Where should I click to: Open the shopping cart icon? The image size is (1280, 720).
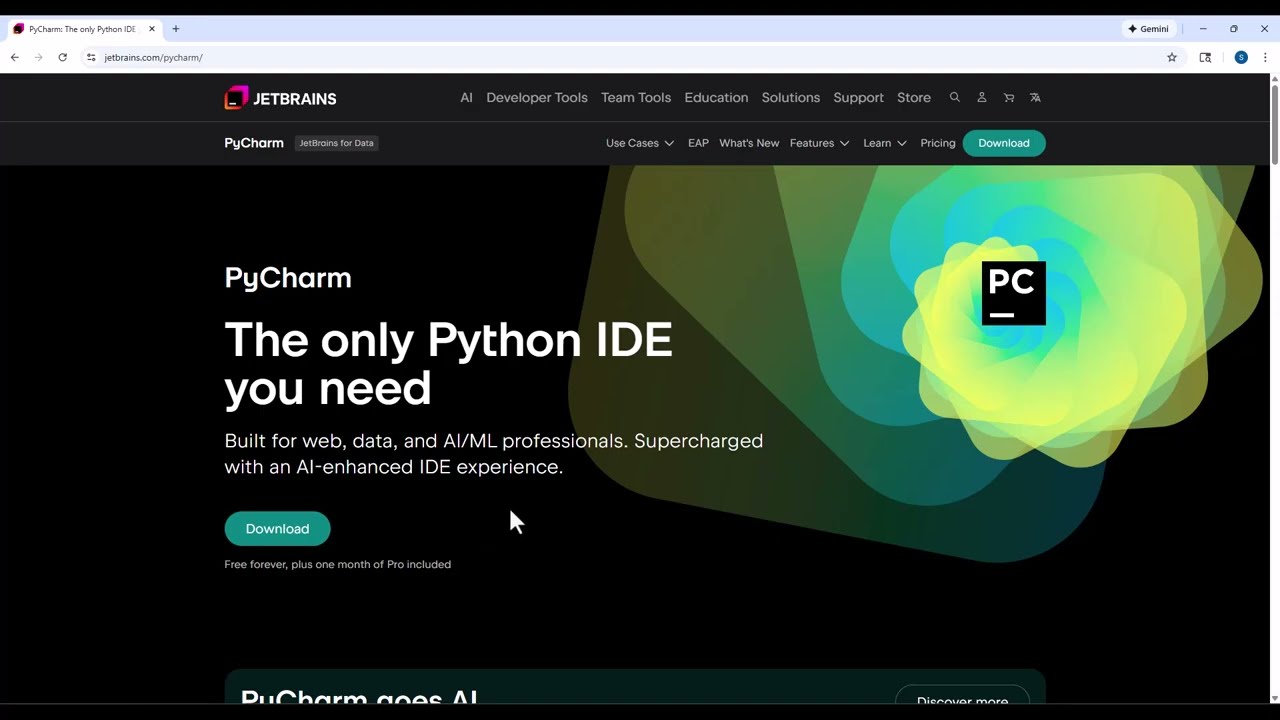coord(1009,97)
